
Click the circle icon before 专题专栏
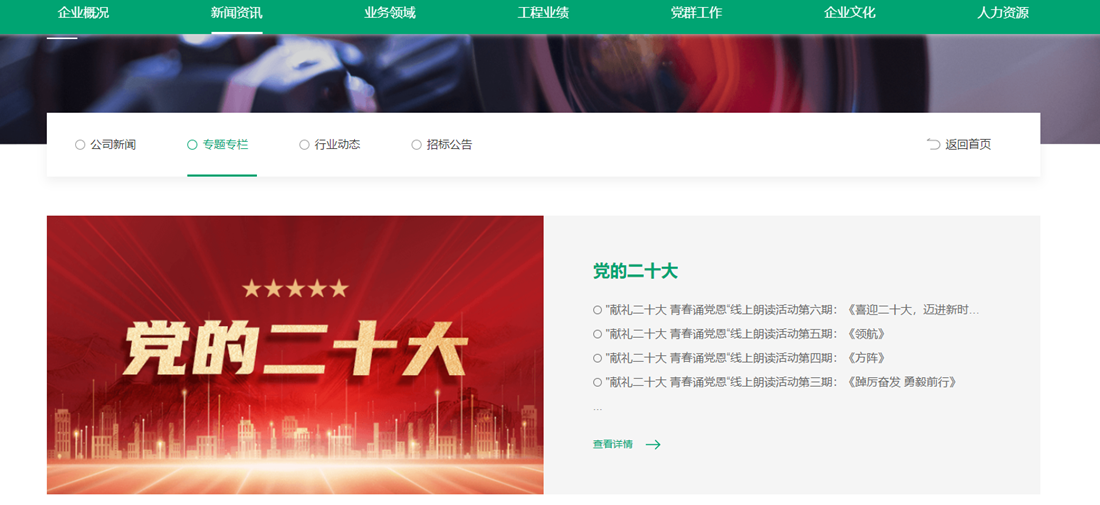tap(192, 144)
